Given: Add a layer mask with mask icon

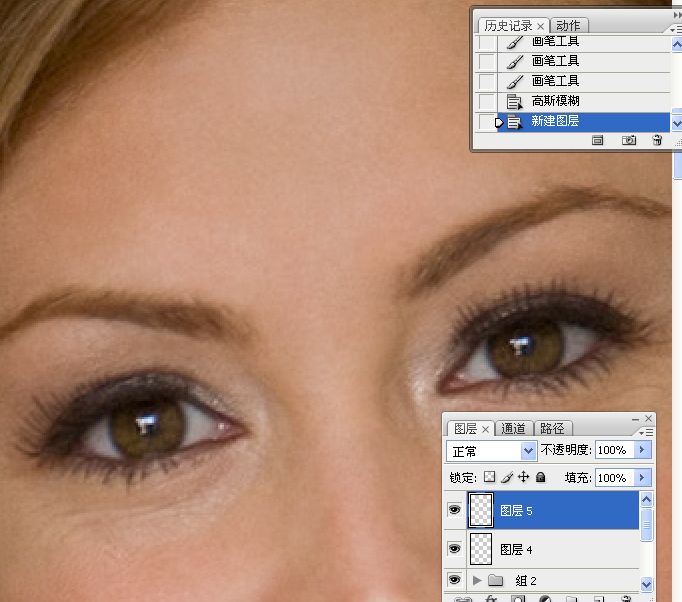Looking at the screenshot, I should 518,599.
